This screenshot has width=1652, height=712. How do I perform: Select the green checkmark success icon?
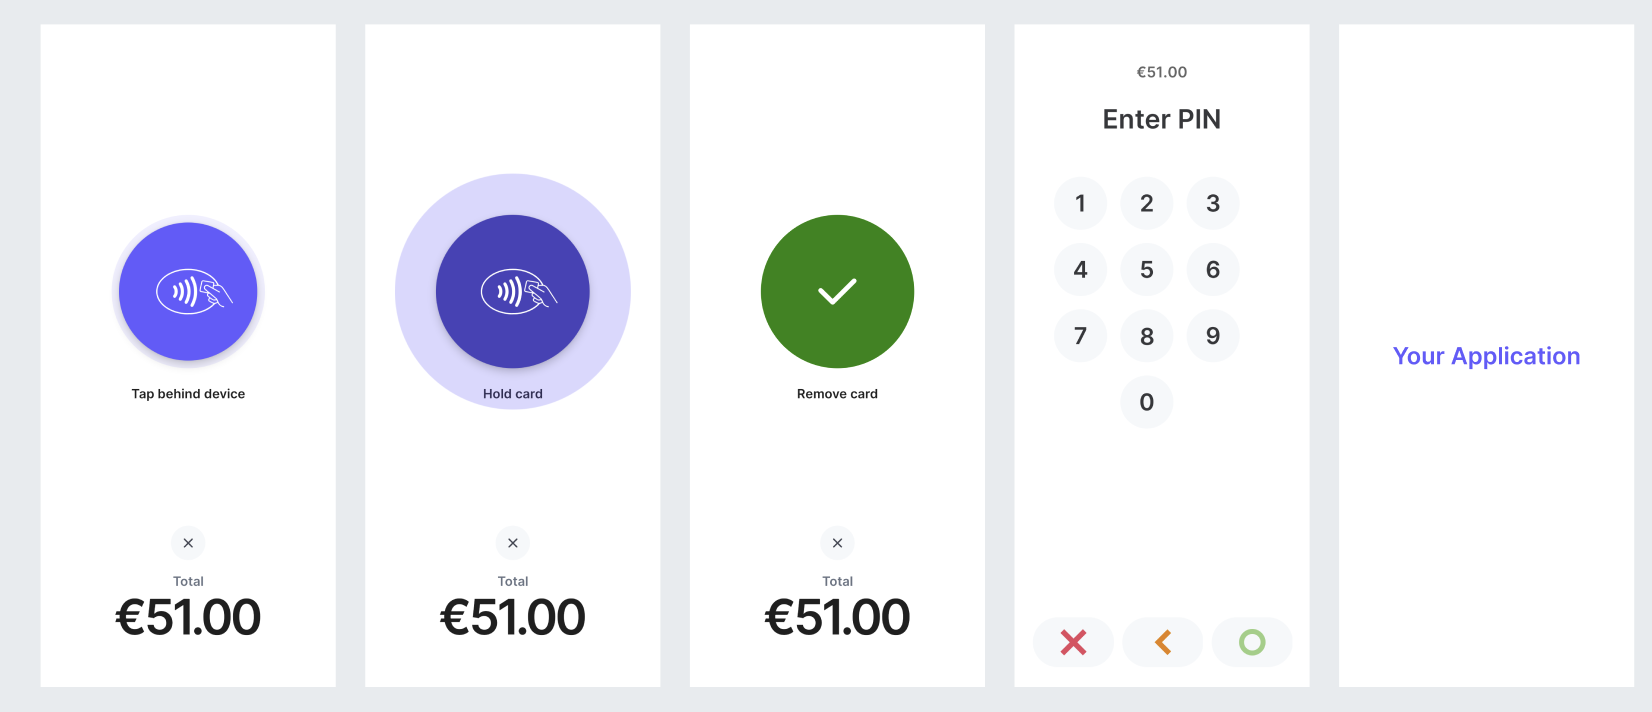coord(837,291)
